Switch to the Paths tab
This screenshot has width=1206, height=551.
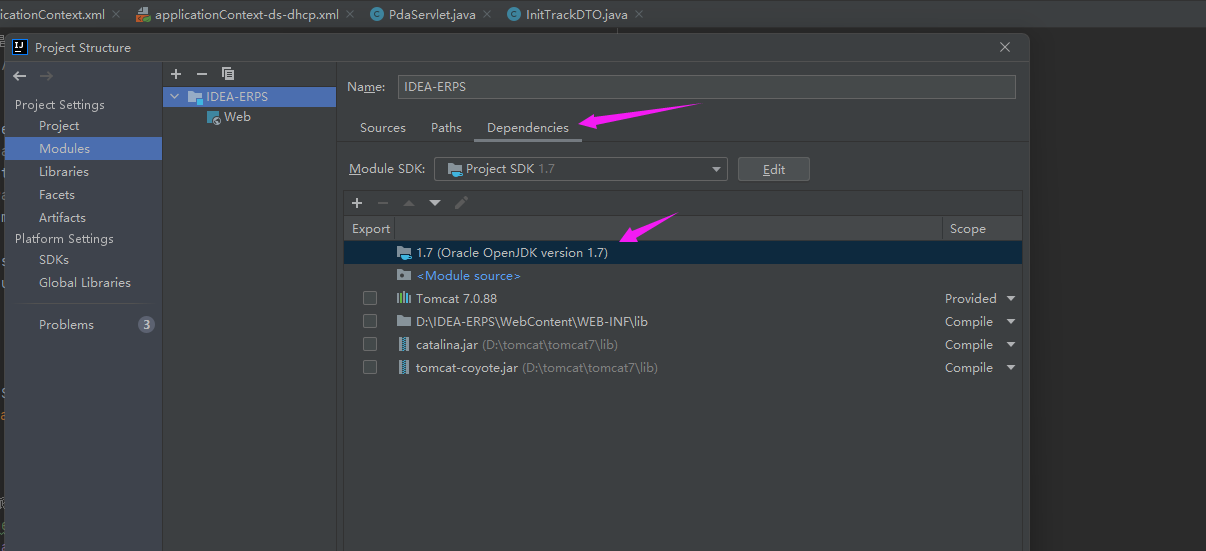click(x=446, y=128)
